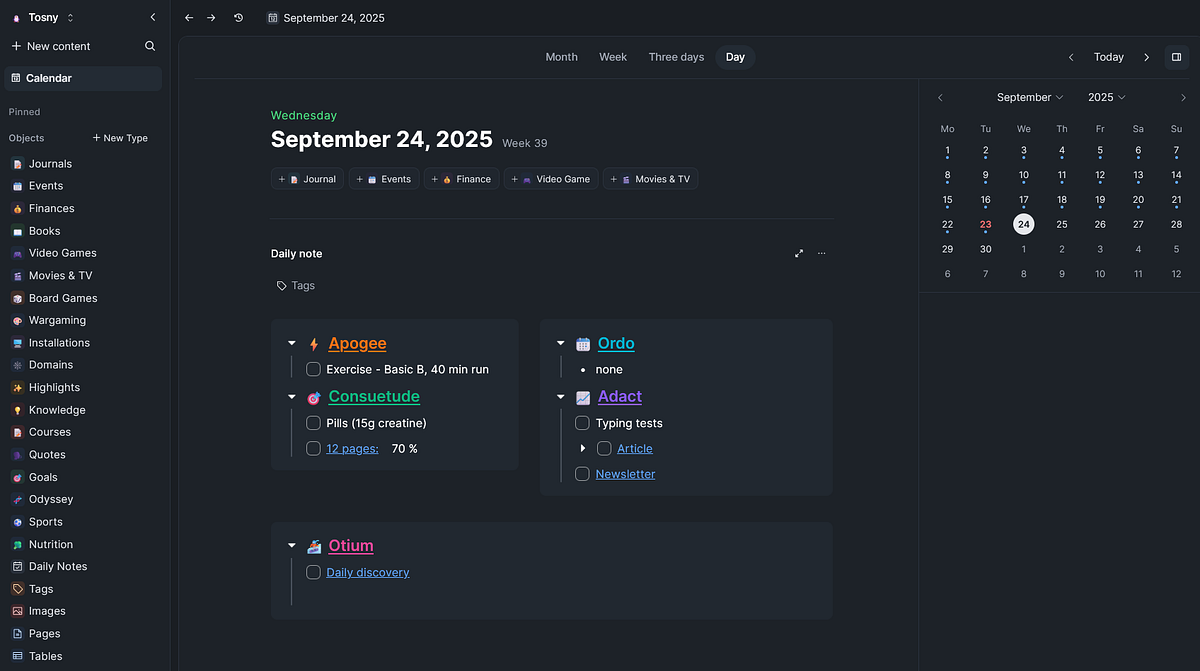Check the Exercise - Basic B checkbox
The width and height of the screenshot is (1200, 671).
(313, 370)
